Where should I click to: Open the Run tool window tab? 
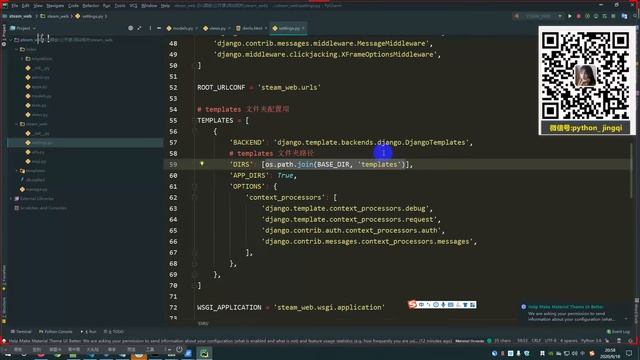(89, 332)
